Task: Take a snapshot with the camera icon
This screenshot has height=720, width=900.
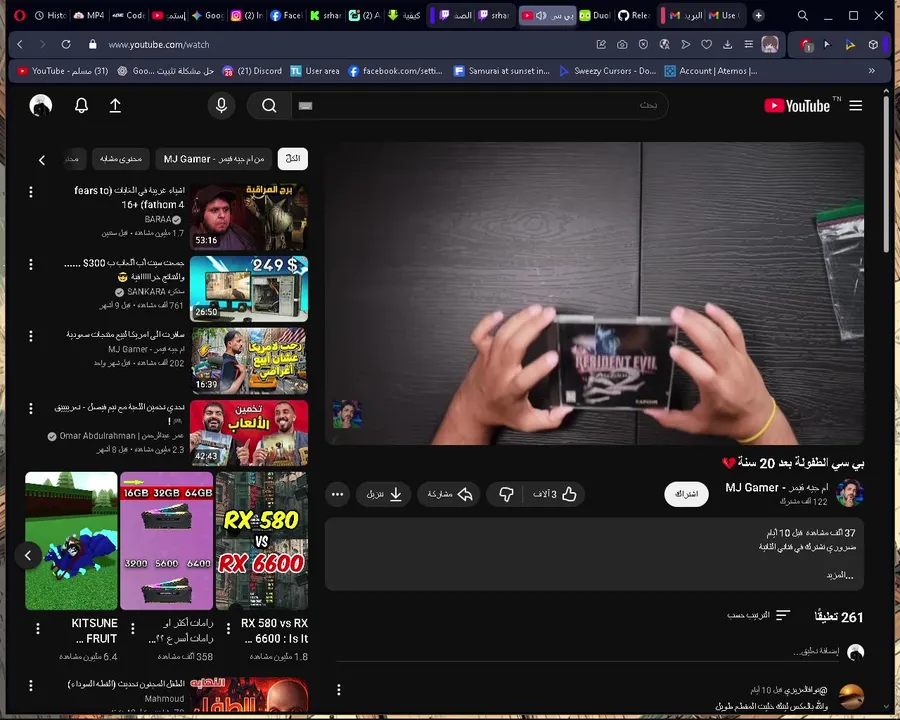Action: point(622,44)
